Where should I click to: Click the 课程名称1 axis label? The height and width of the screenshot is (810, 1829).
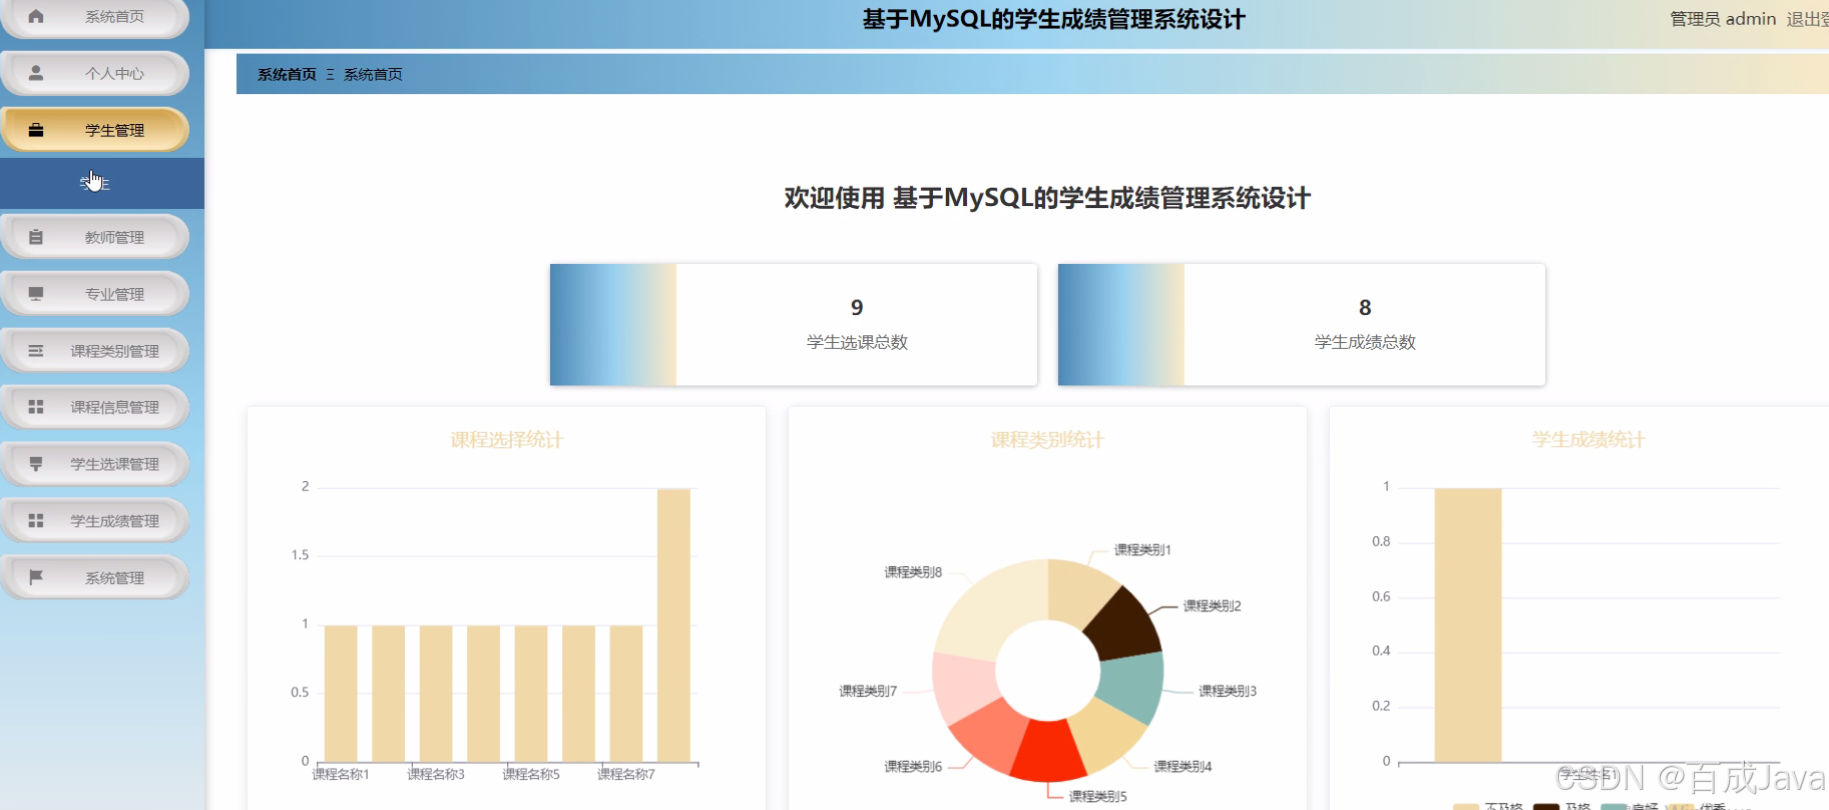(341, 774)
